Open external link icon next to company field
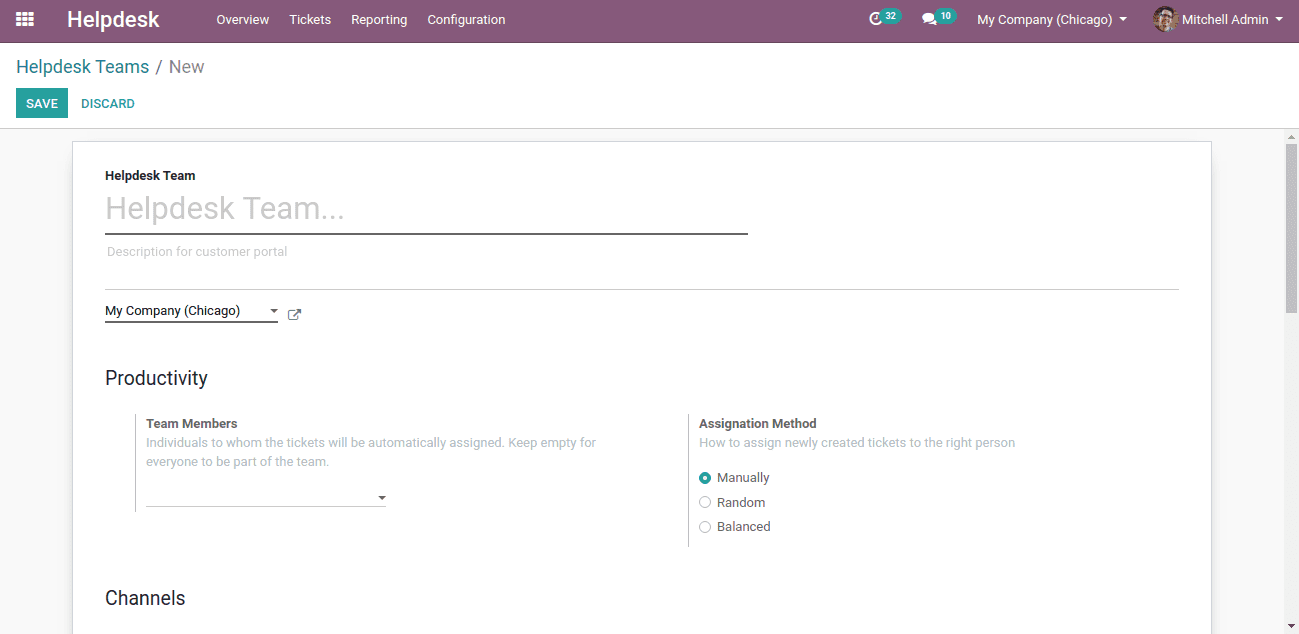This screenshot has height=634, width=1299. (294, 314)
